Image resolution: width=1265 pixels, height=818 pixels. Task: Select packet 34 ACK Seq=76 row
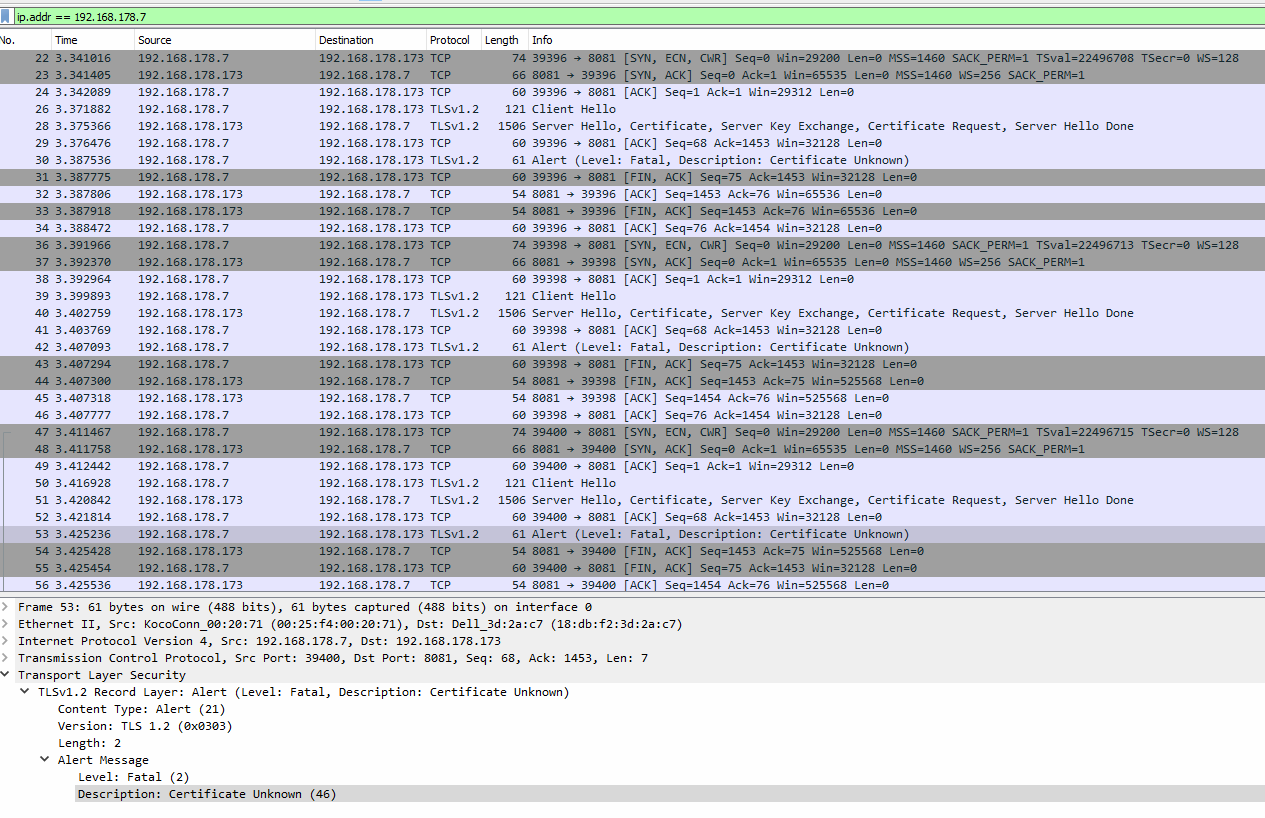632,228
